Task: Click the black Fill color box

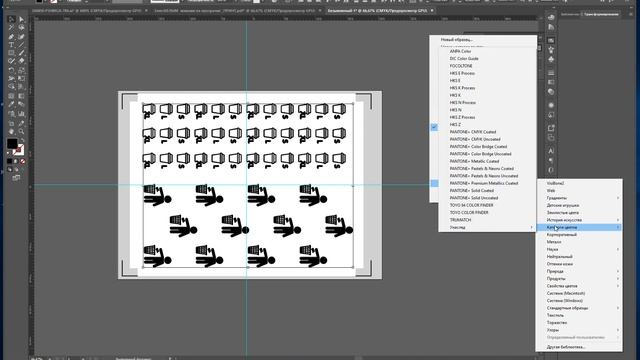Action: 12,143
